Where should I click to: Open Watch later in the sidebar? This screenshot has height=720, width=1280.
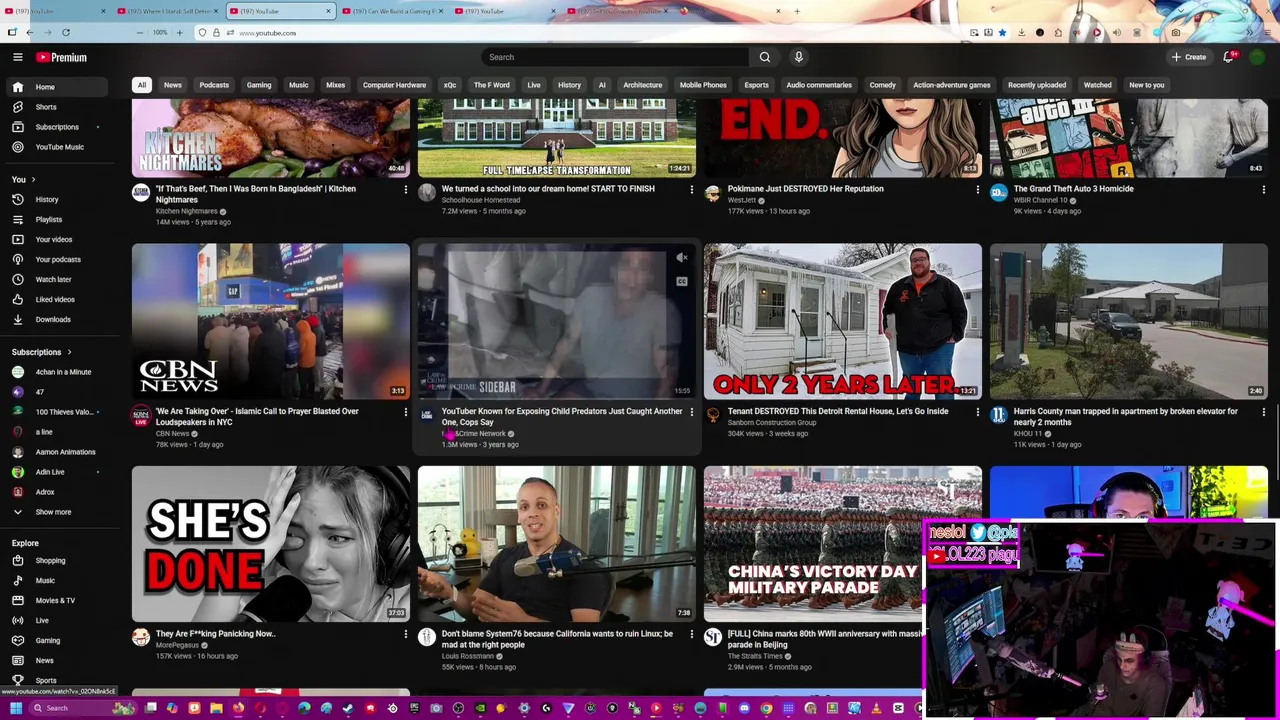[56, 279]
